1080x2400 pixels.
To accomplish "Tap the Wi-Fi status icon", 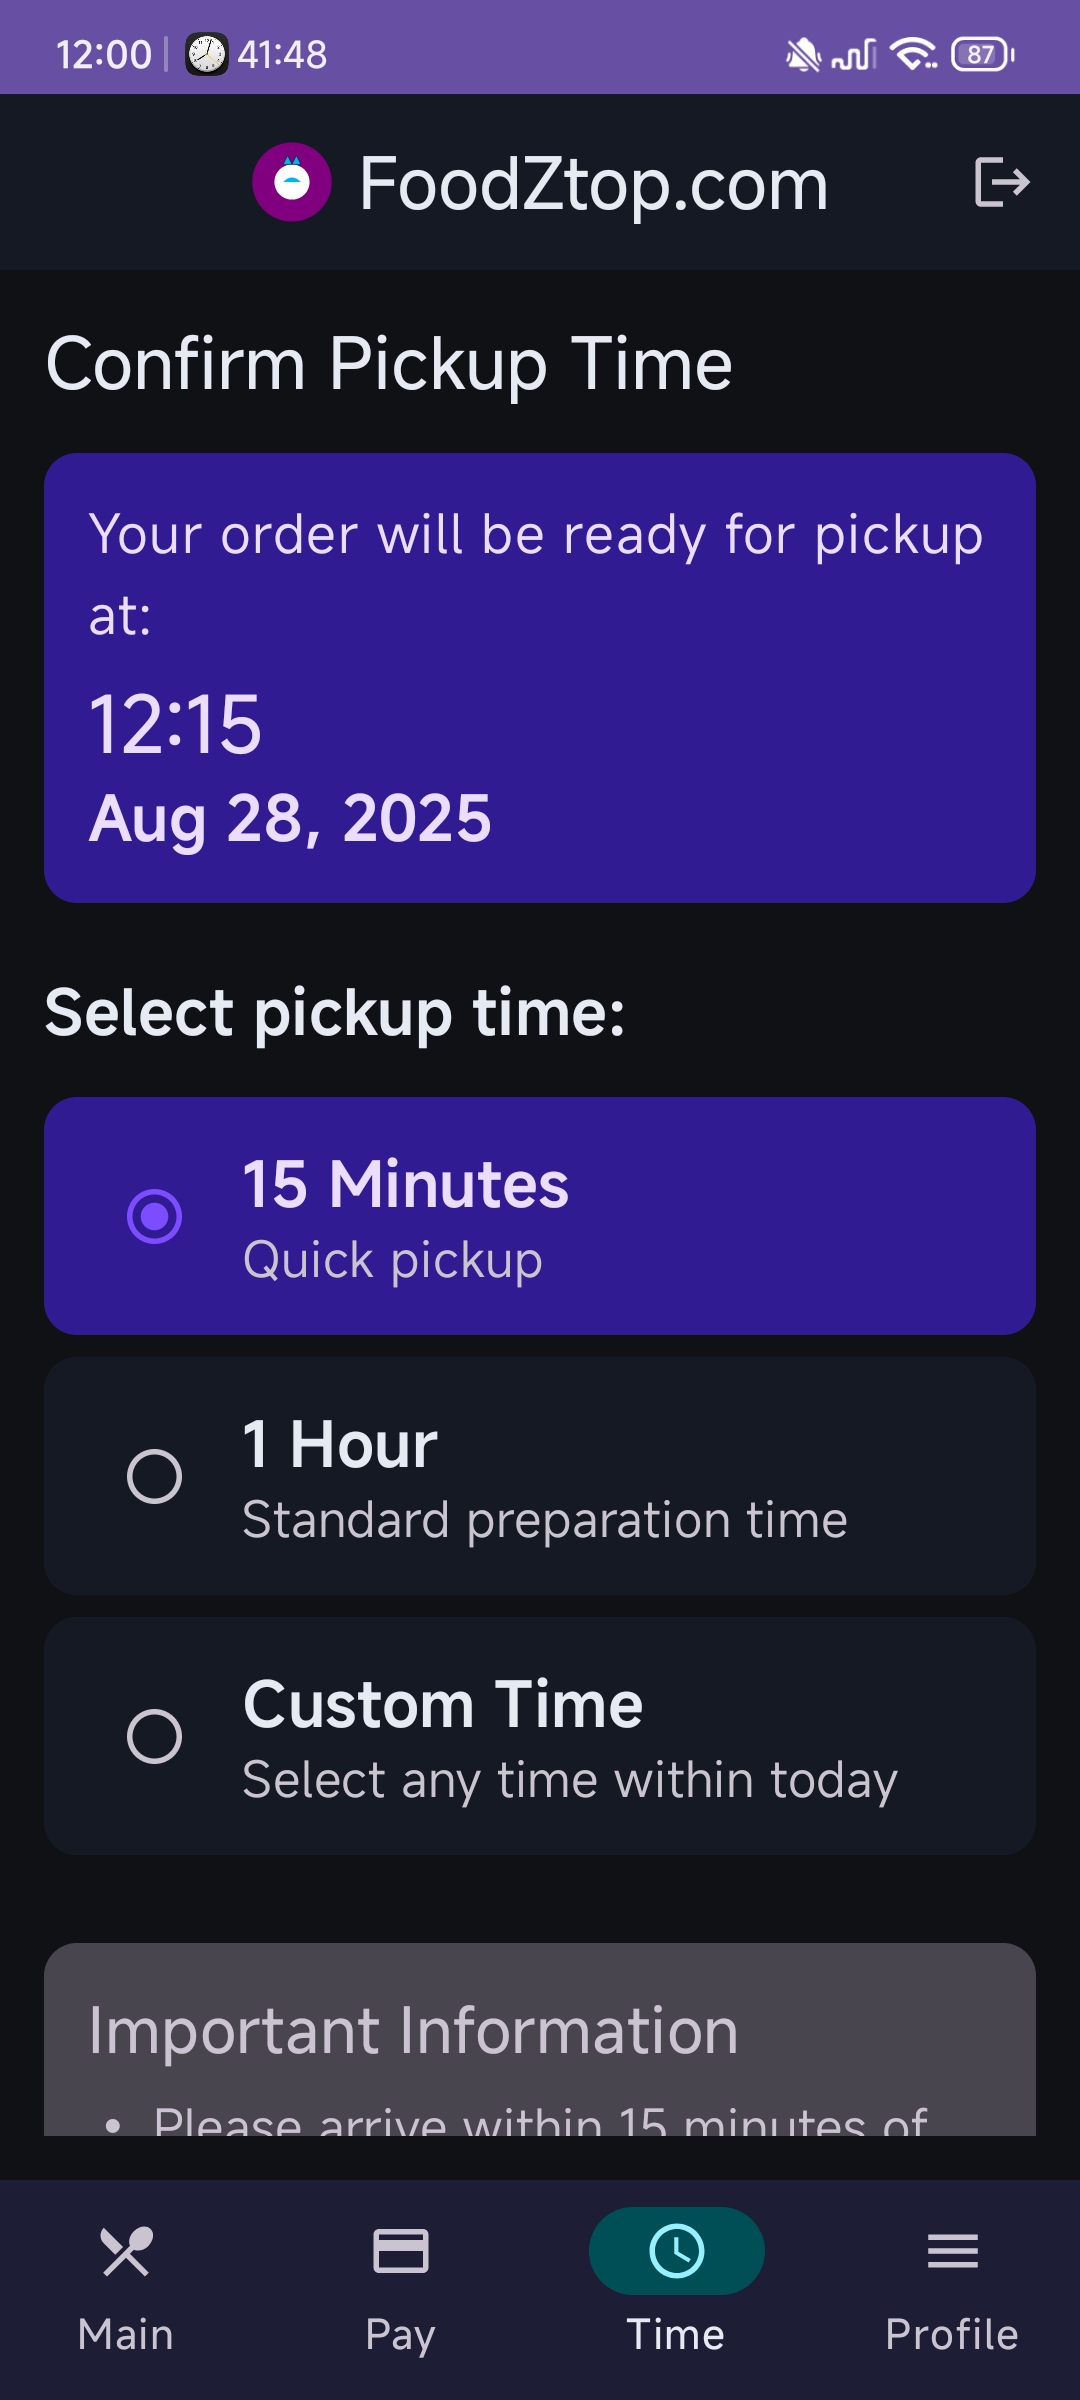I will pos(914,54).
